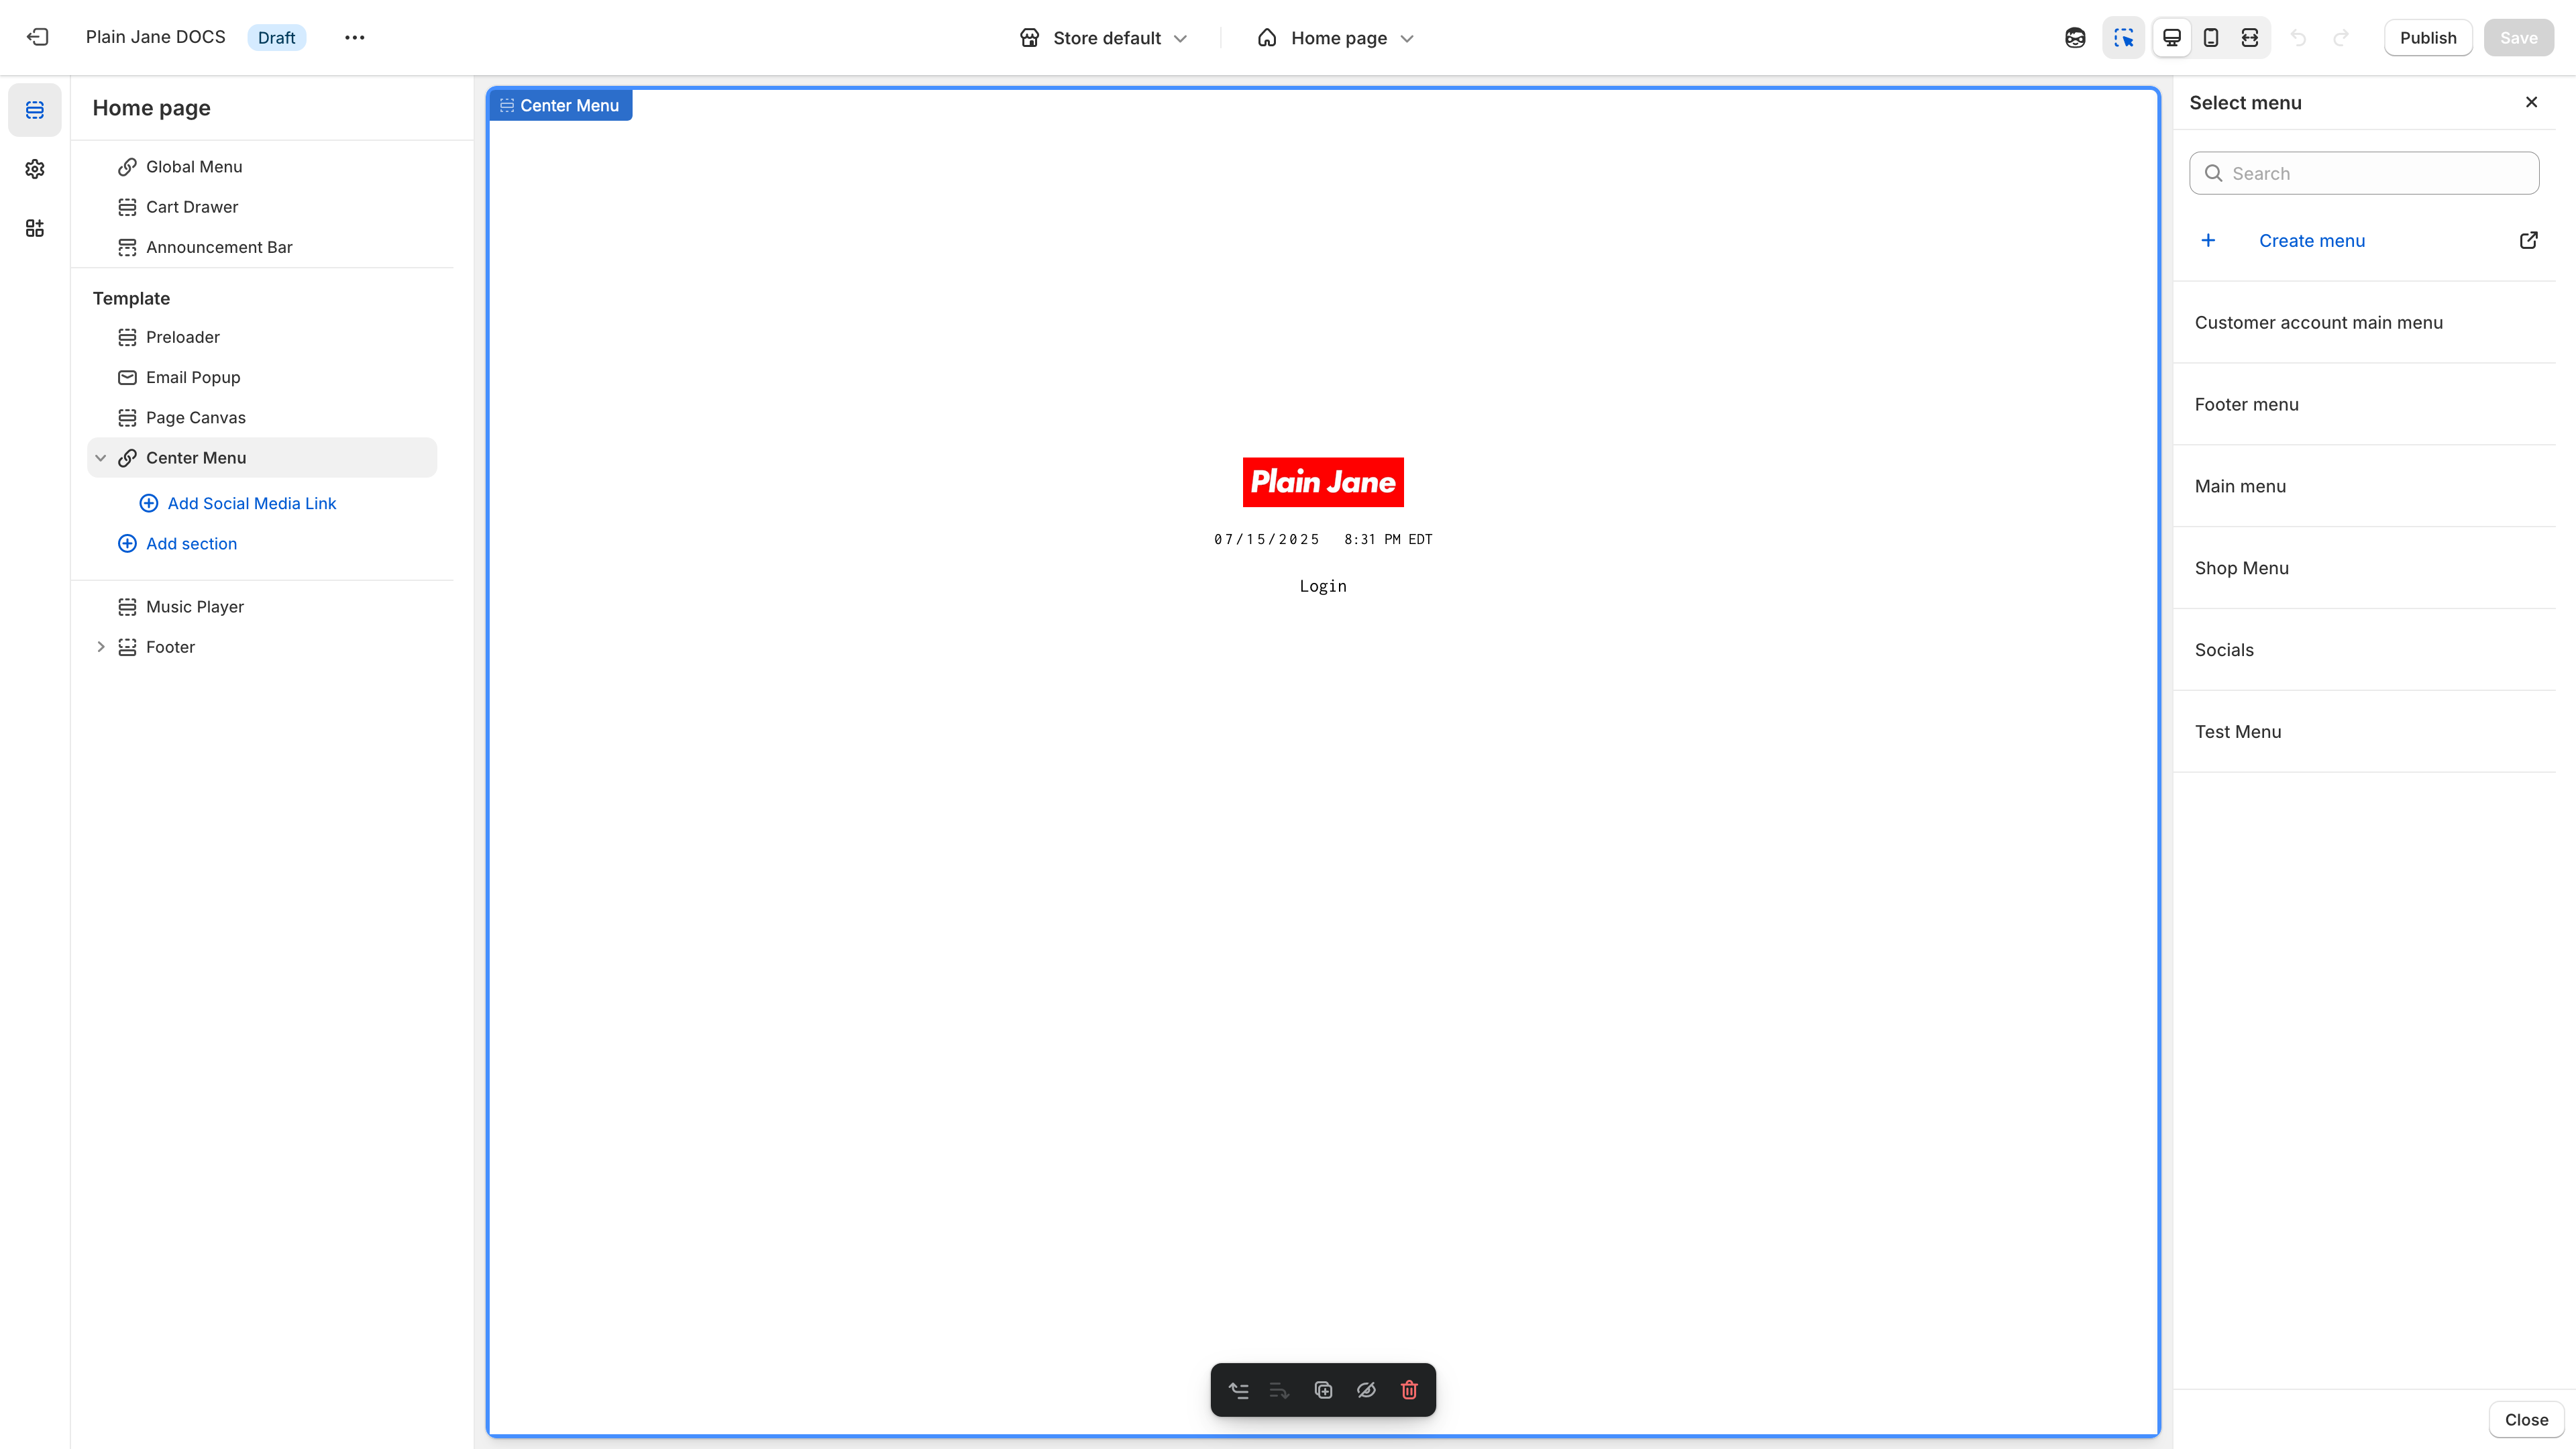Choose the Shop Menu entry
The width and height of the screenshot is (2576, 1449).
tap(2241, 567)
